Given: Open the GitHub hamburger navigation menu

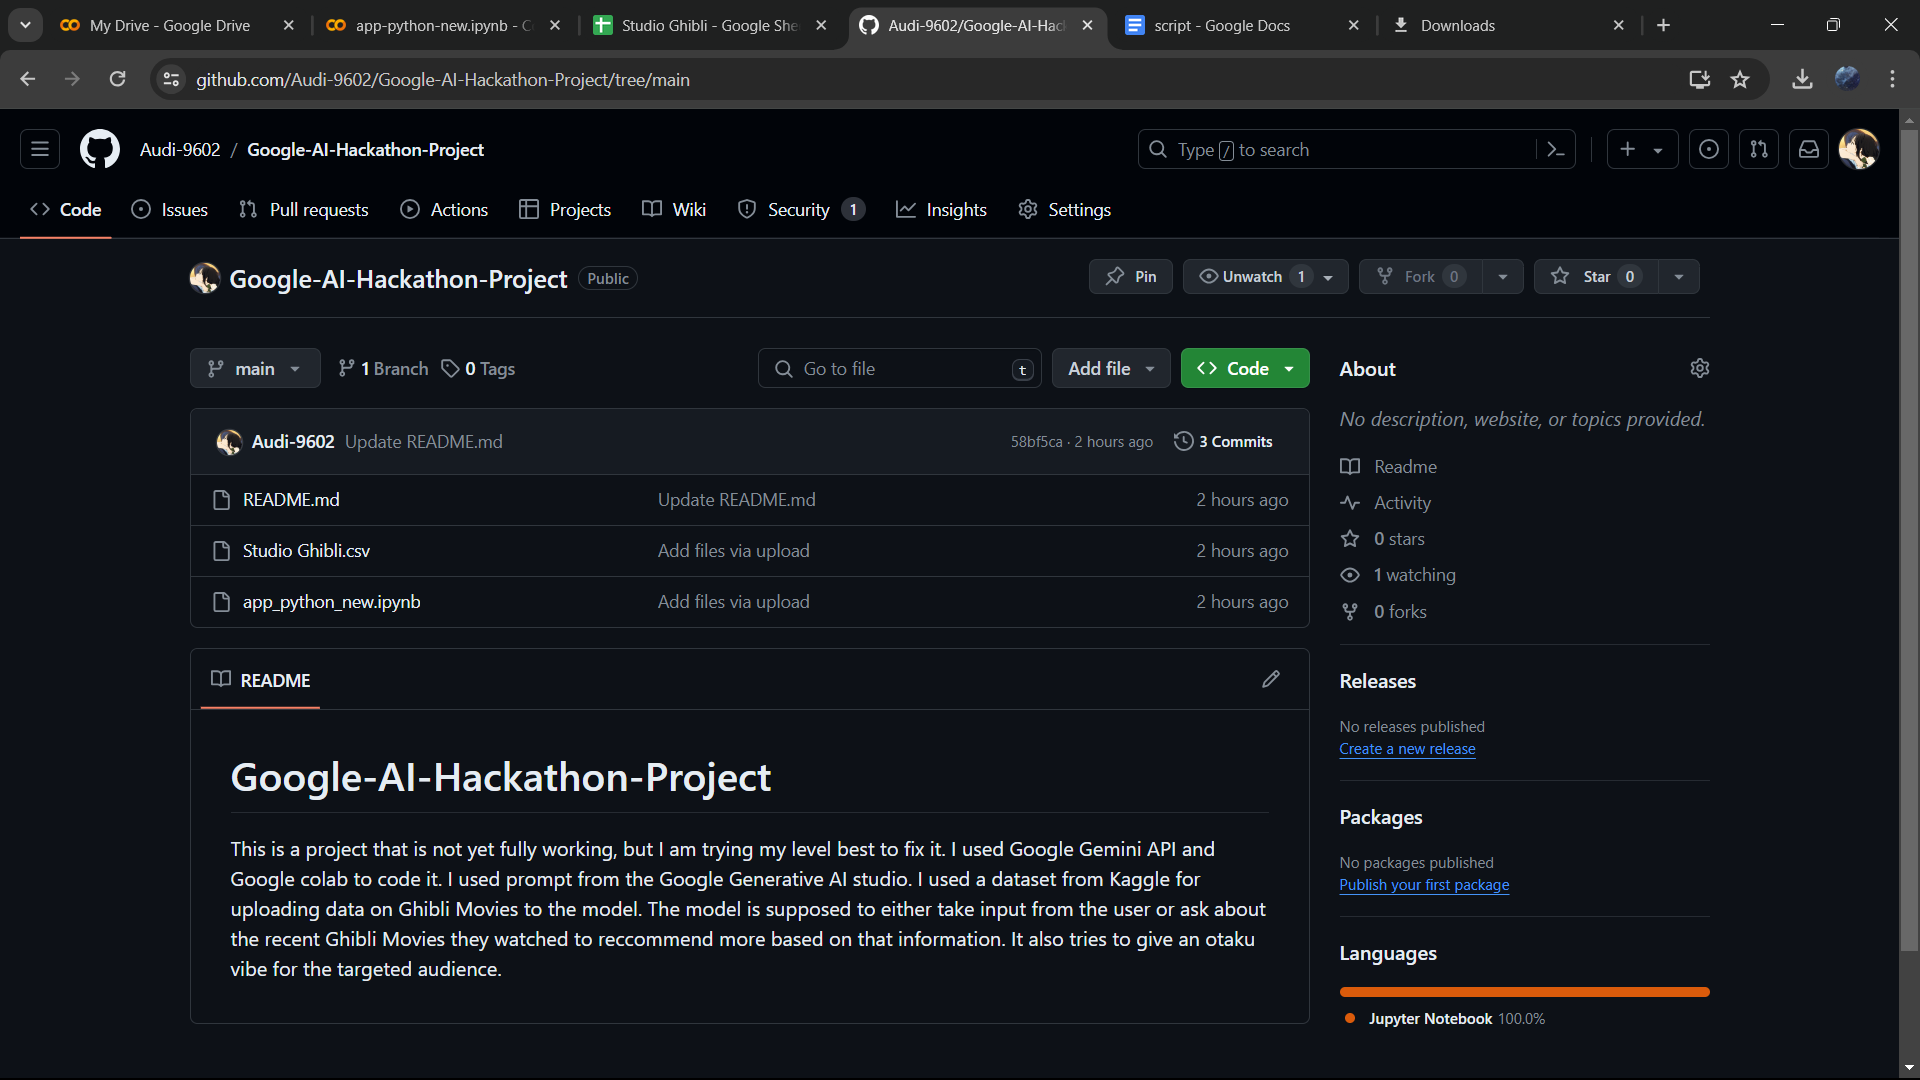Looking at the screenshot, I should 40,150.
